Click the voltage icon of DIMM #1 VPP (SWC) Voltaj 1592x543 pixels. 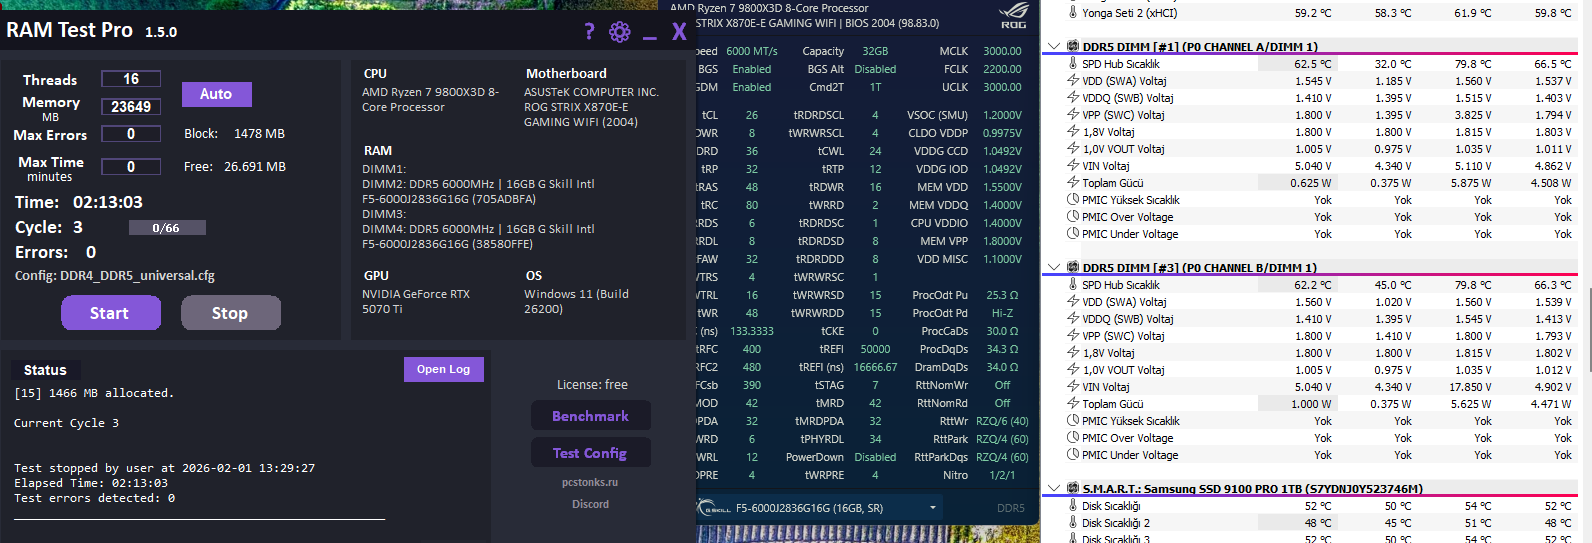click(1073, 114)
